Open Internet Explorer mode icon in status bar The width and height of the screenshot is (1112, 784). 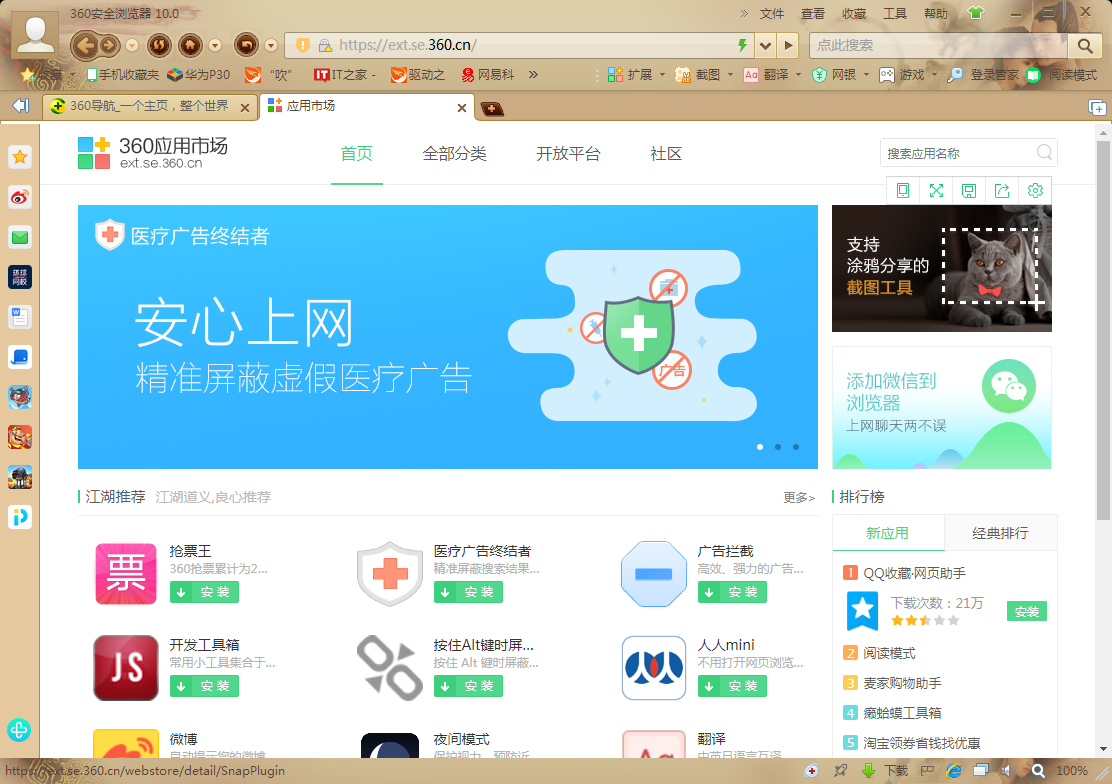[x=953, y=770]
